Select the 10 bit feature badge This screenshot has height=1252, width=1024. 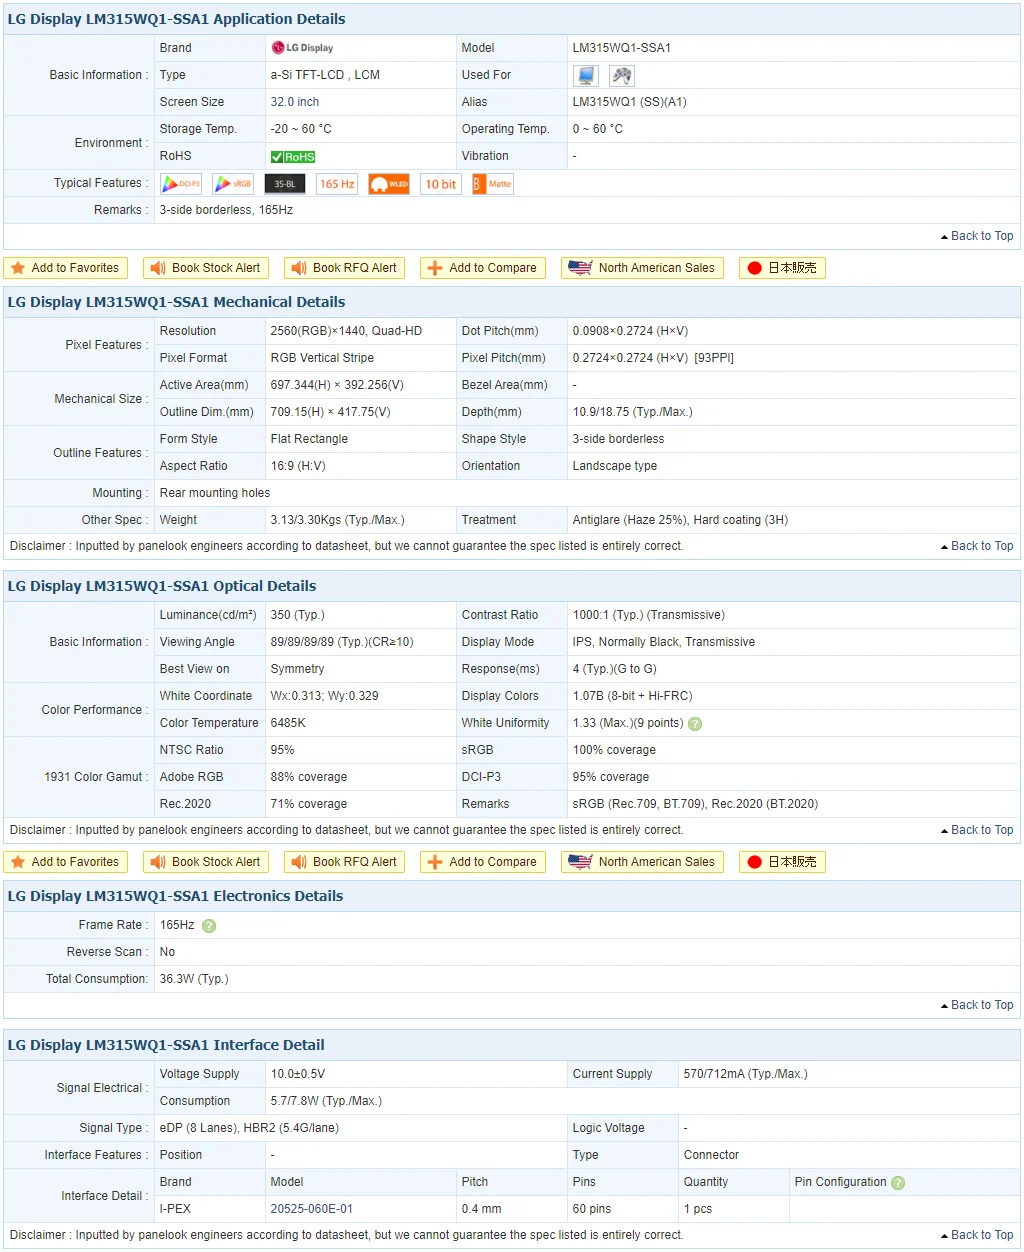(441, 184)
